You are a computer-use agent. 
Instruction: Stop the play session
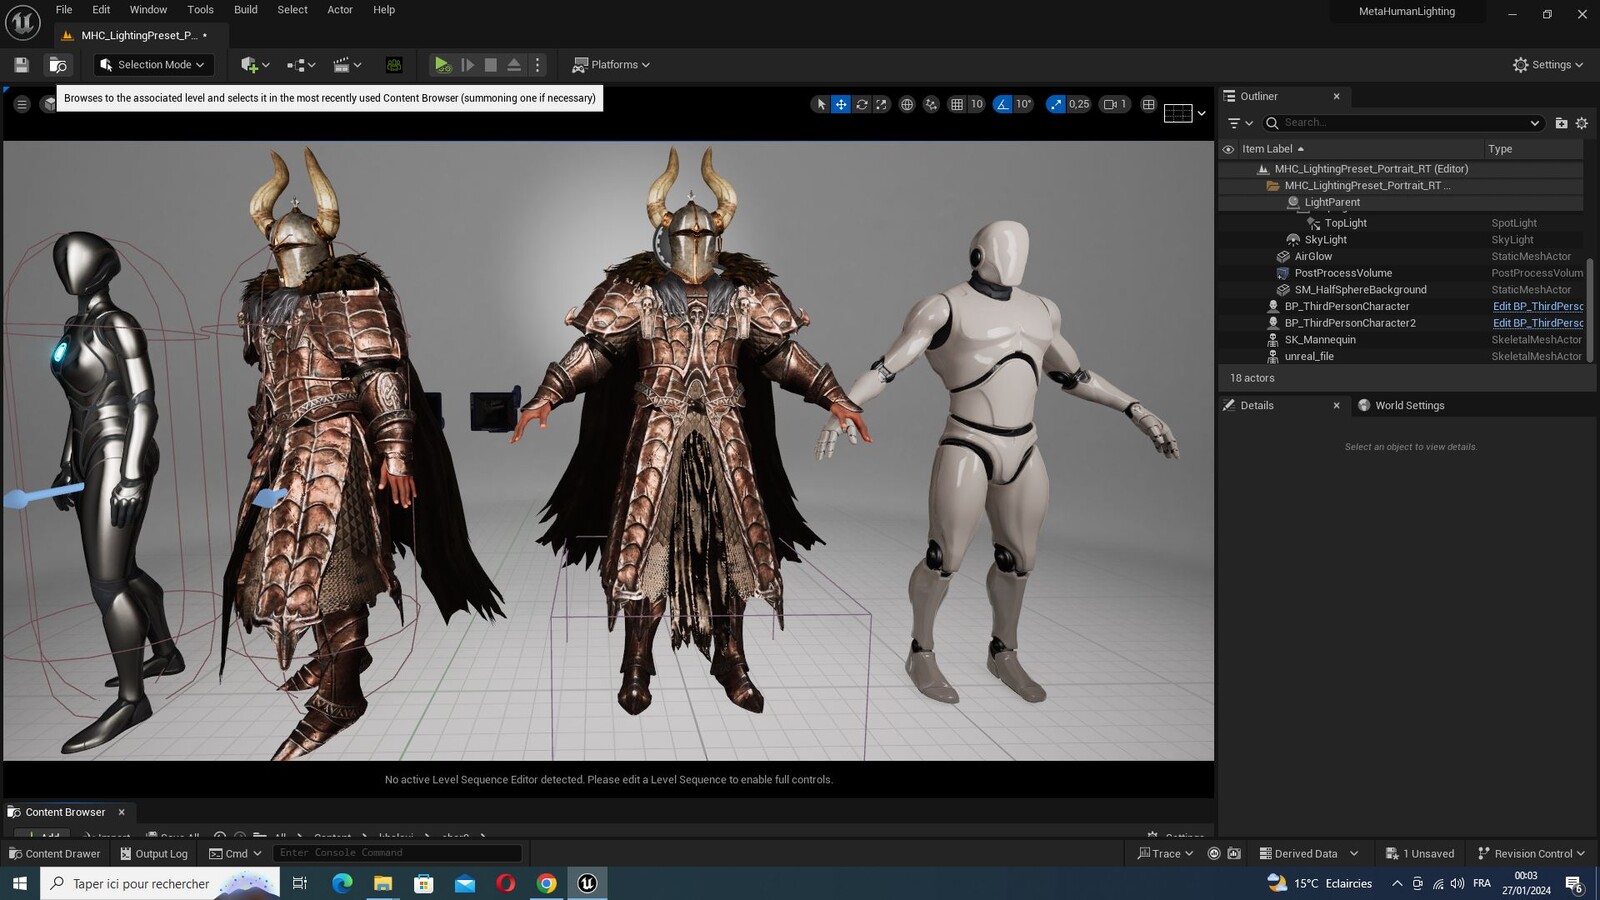490,65
